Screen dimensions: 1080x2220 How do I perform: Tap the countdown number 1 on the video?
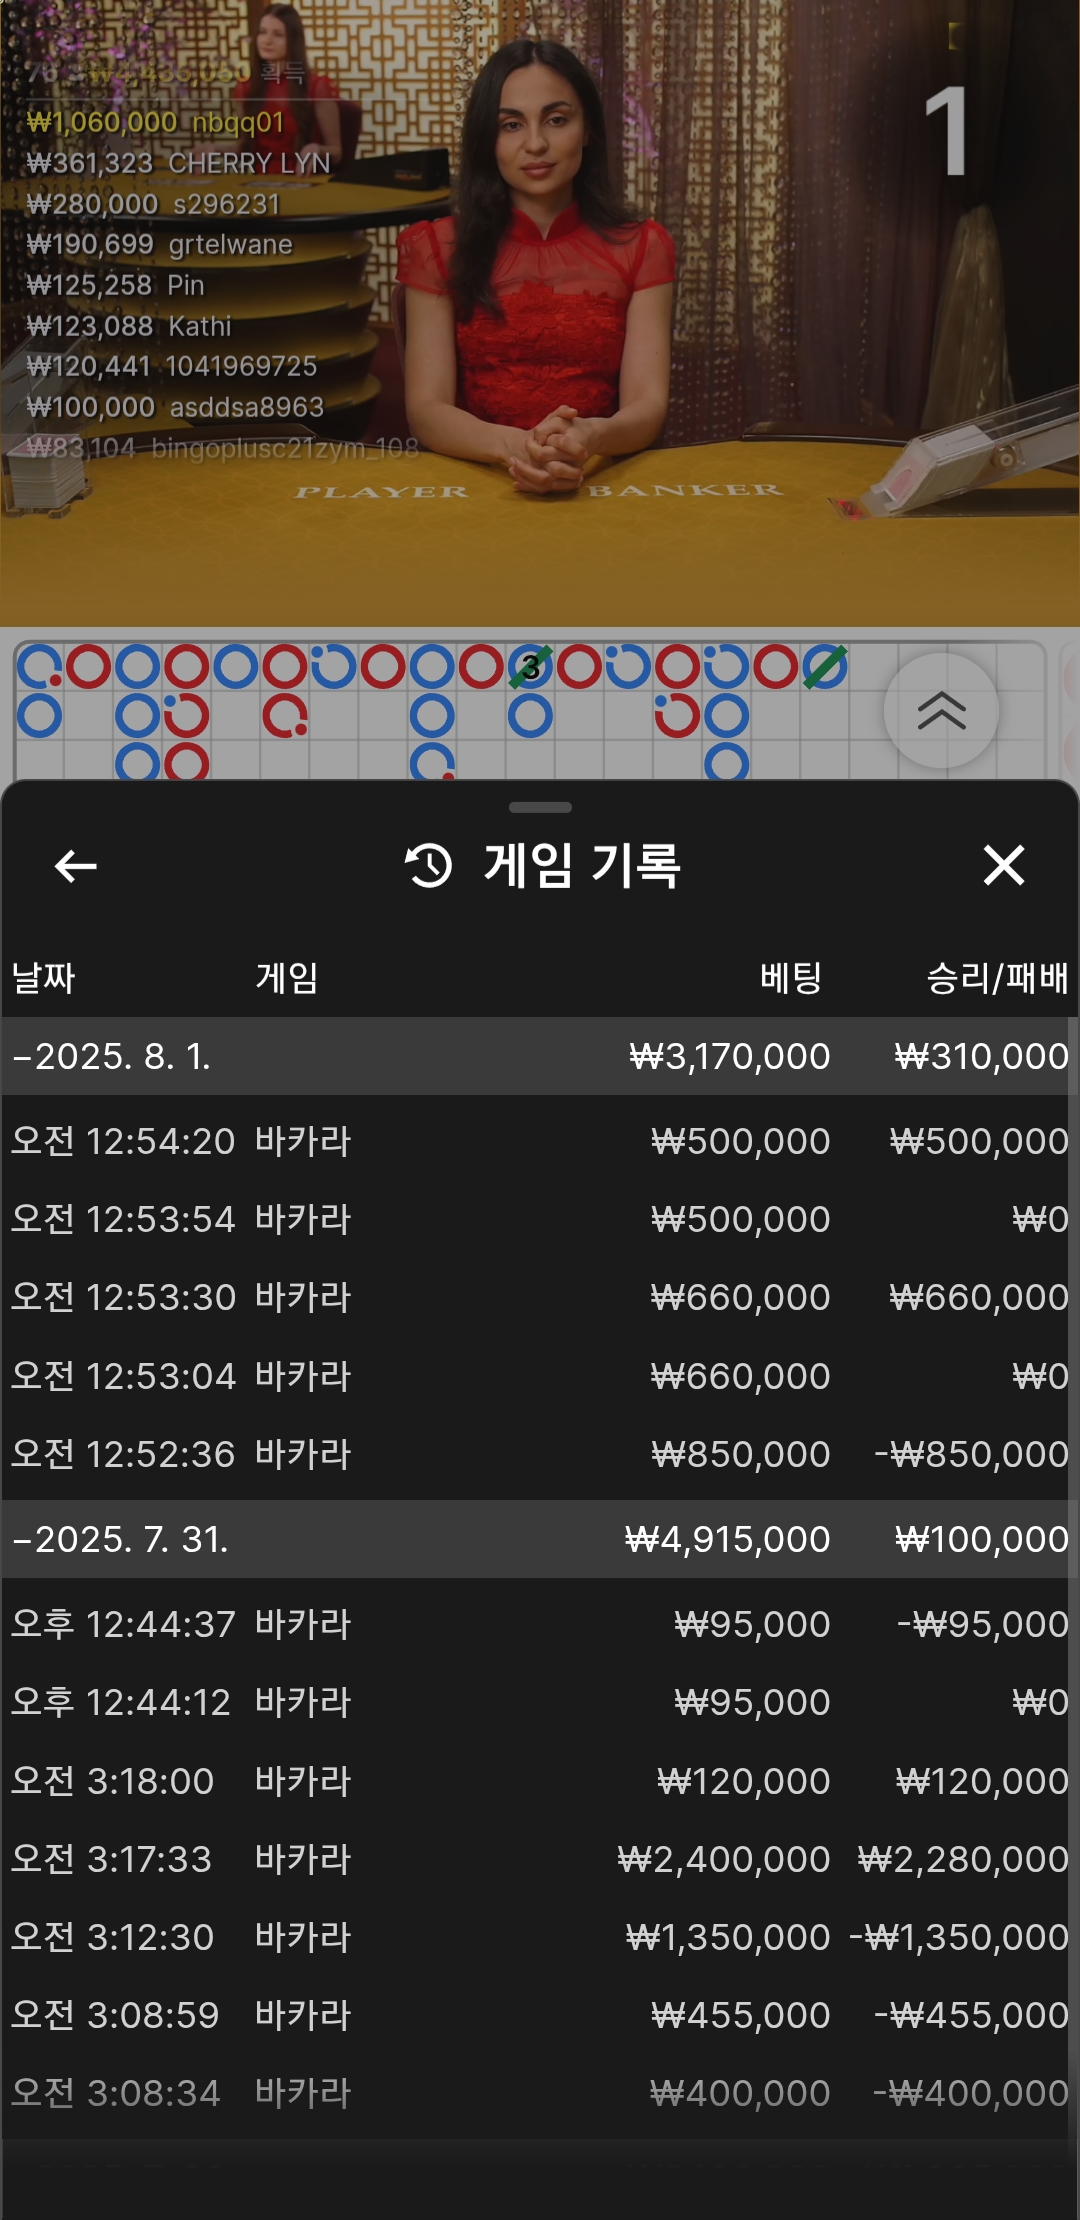[x=945, y=132]
